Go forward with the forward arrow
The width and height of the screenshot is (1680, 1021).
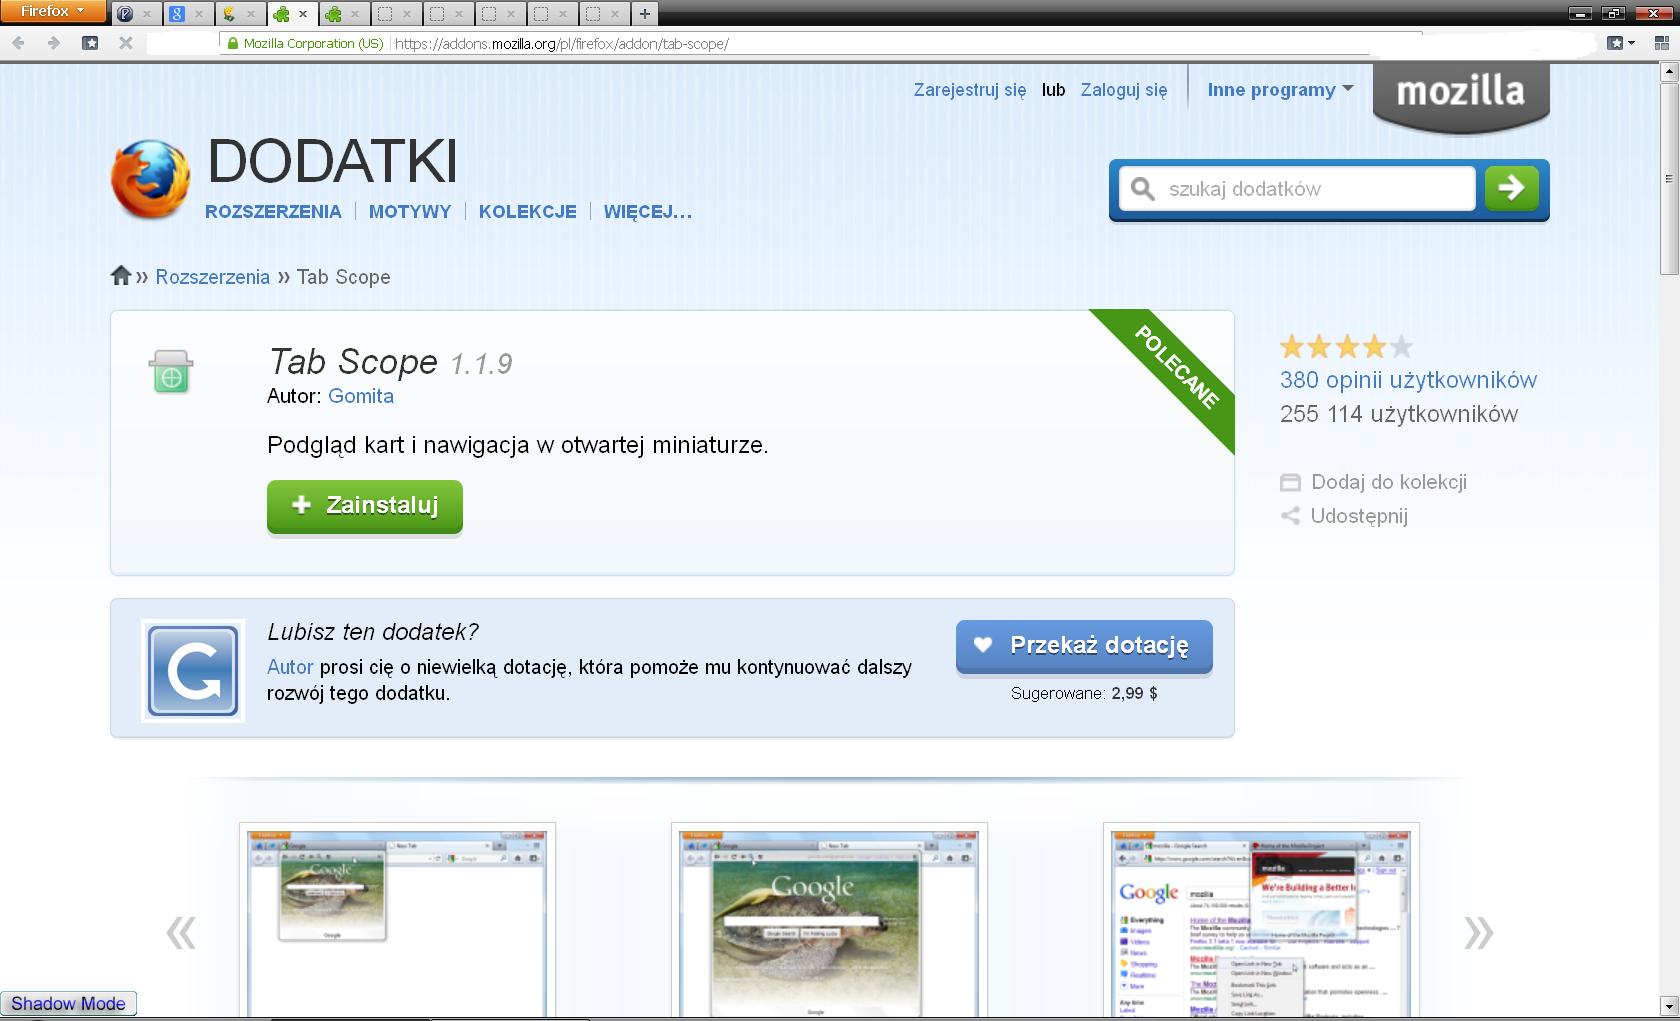click(x=54, y=43)
